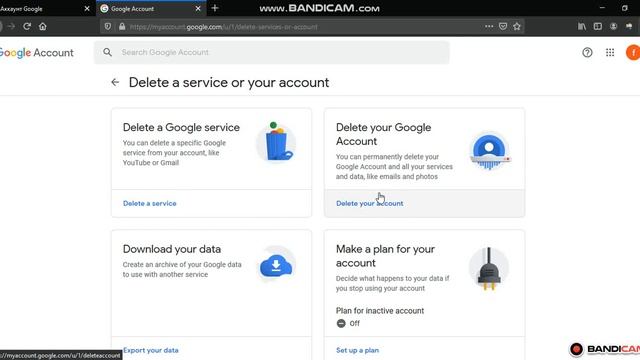Restore down the browser window
The height and width of the screenshot is (360, 640).
(624, 8)
